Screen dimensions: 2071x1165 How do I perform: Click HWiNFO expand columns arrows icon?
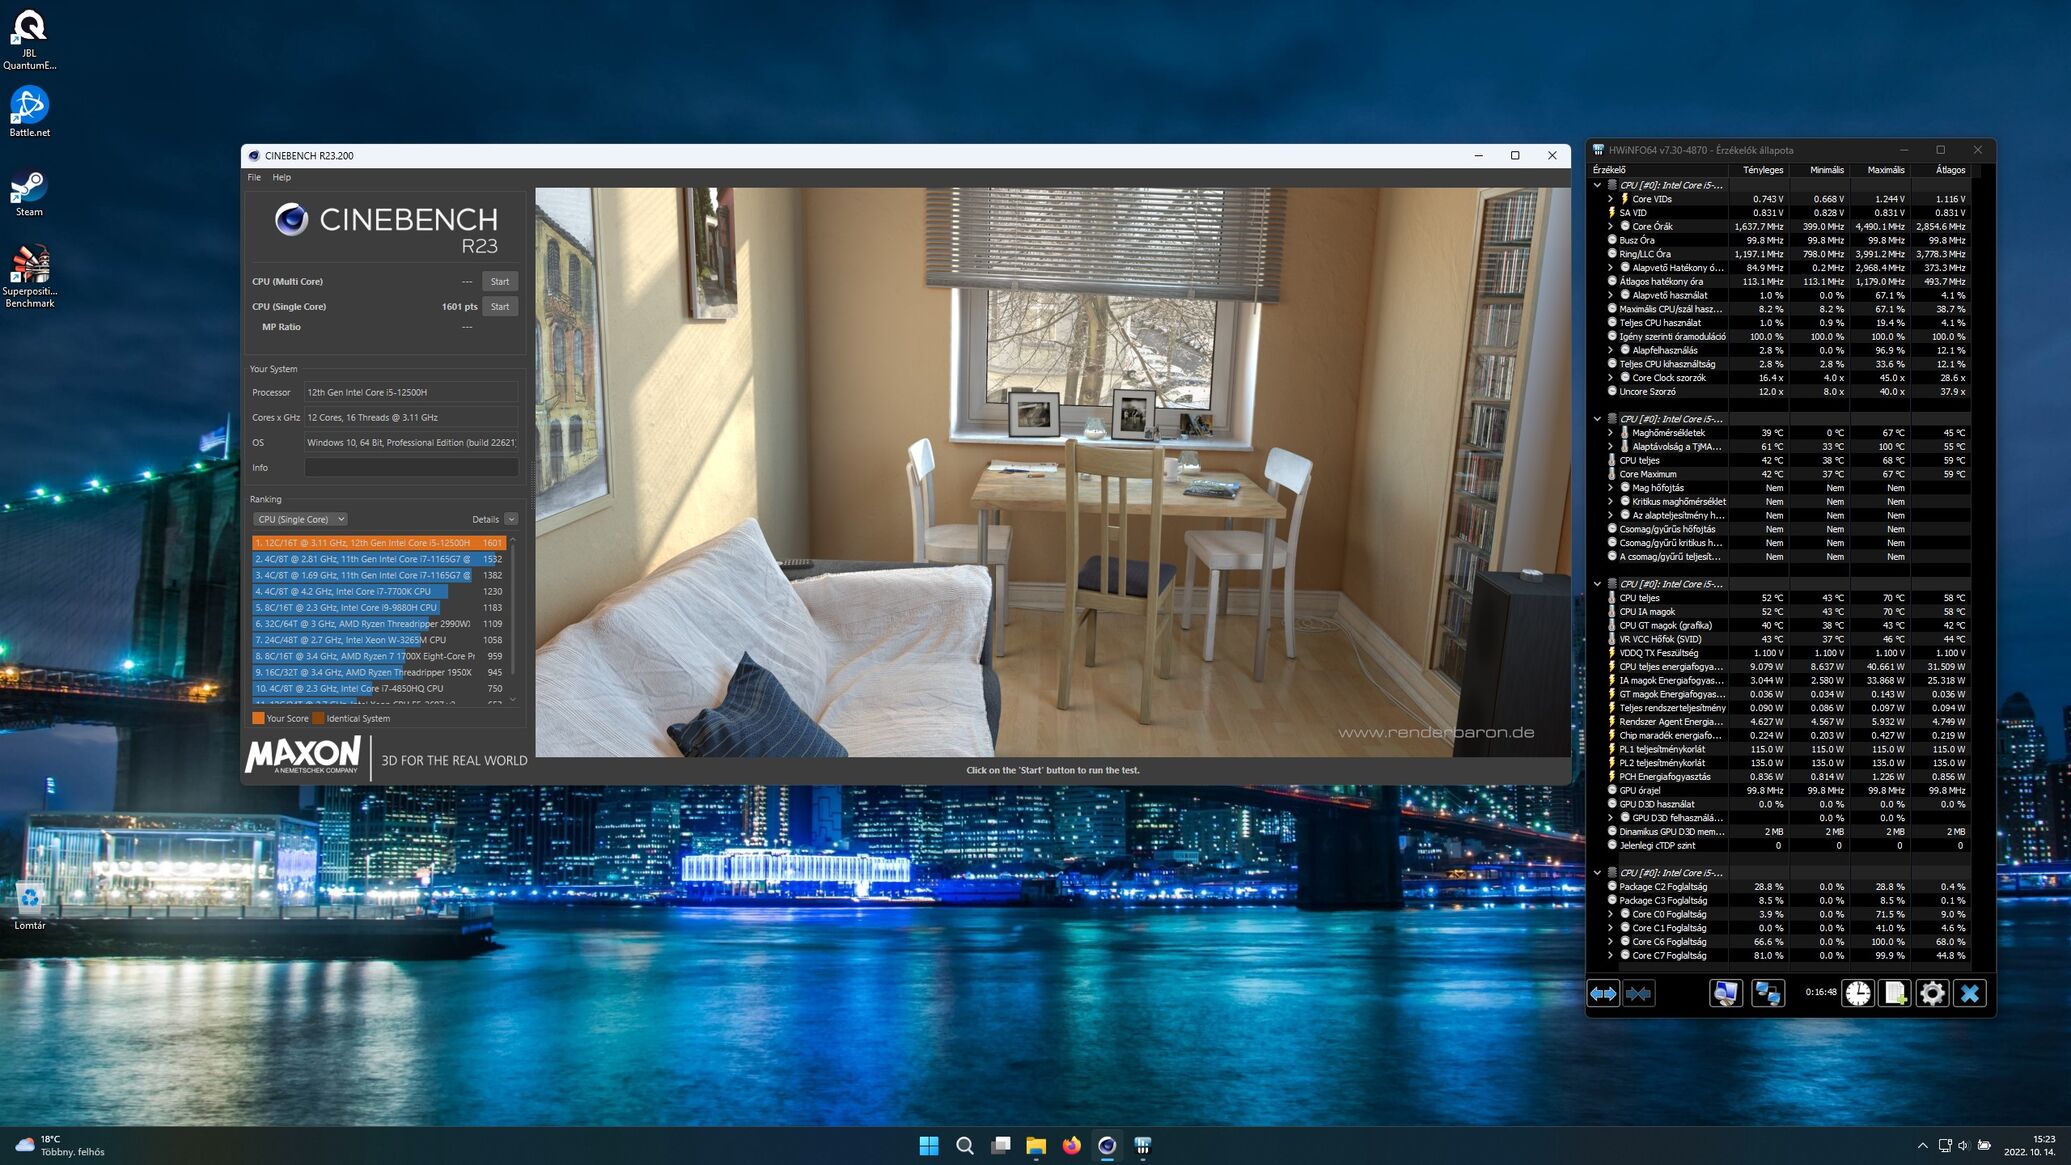(x=1603, y=993)
